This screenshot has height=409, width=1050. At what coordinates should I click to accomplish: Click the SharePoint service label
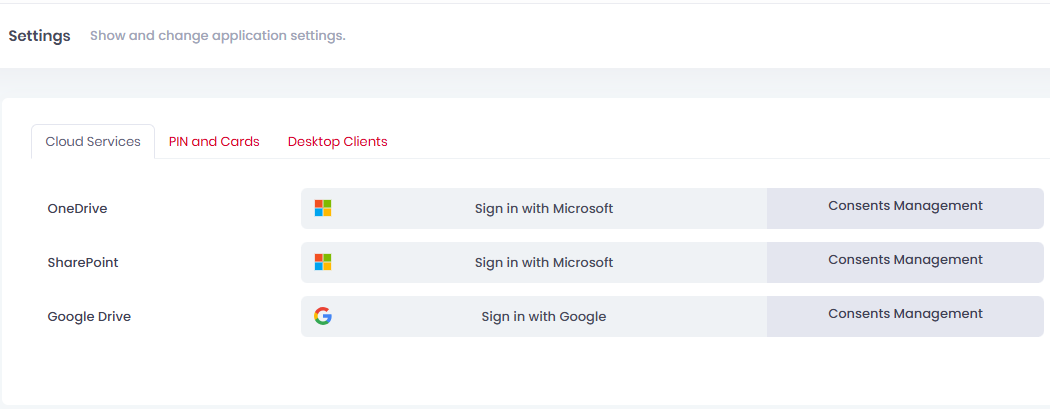click(x=83, y=262)
